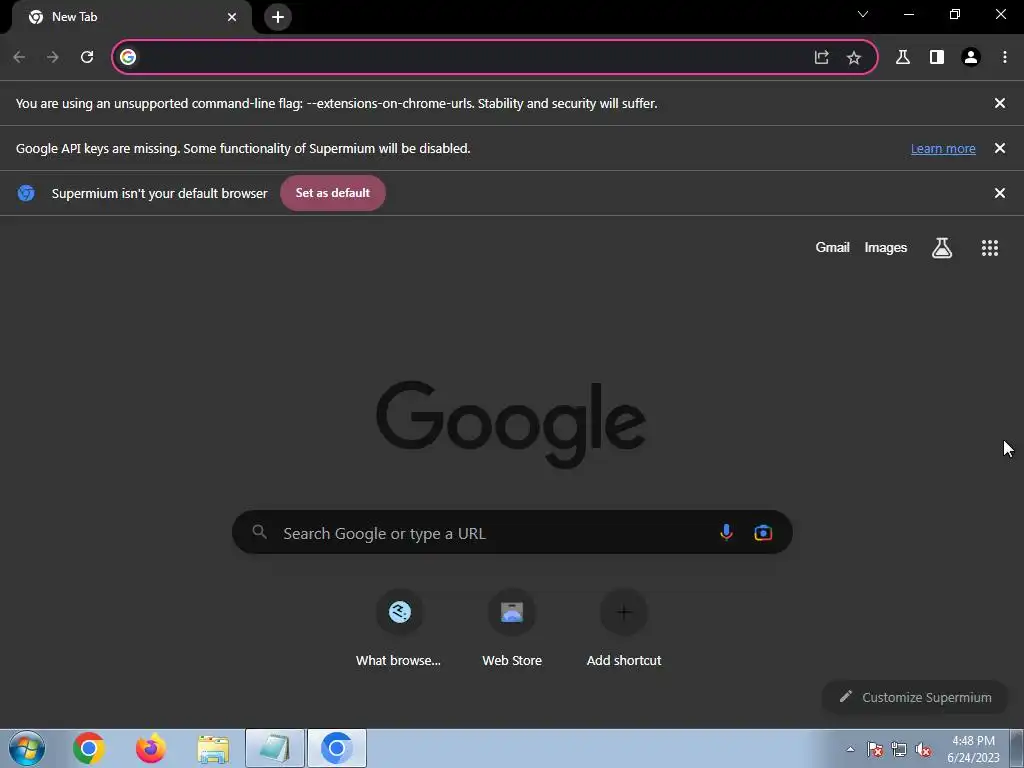Open the experiments flask in toolbar
This screenshot has width=1024, height=768.
(x=903, y=57)
